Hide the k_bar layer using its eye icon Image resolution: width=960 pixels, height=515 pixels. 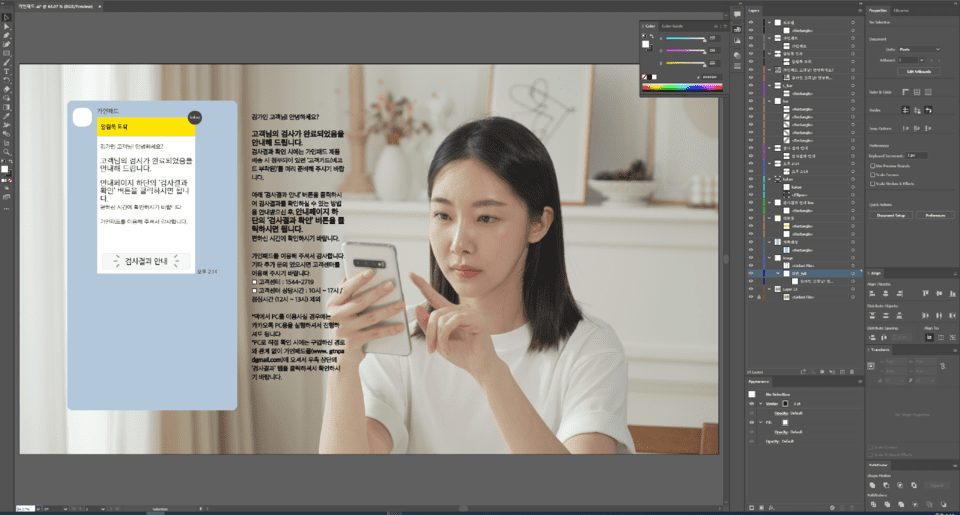pyautogui.click(x=751, y=86)
